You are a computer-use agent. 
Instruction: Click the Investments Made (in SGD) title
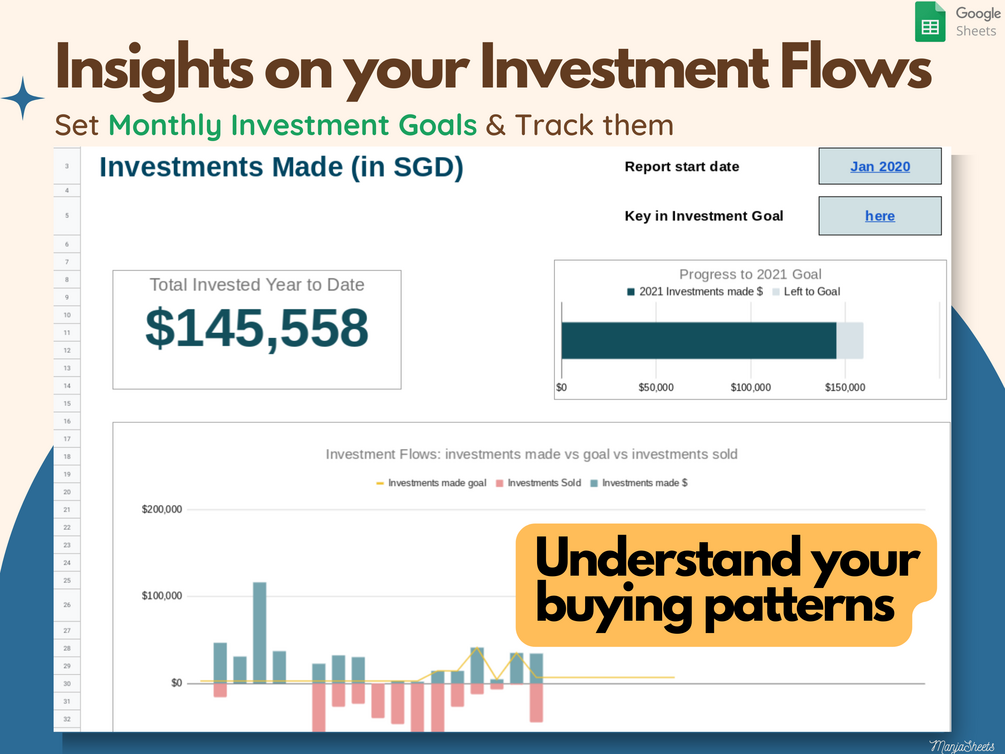click(x=281, y=167)
